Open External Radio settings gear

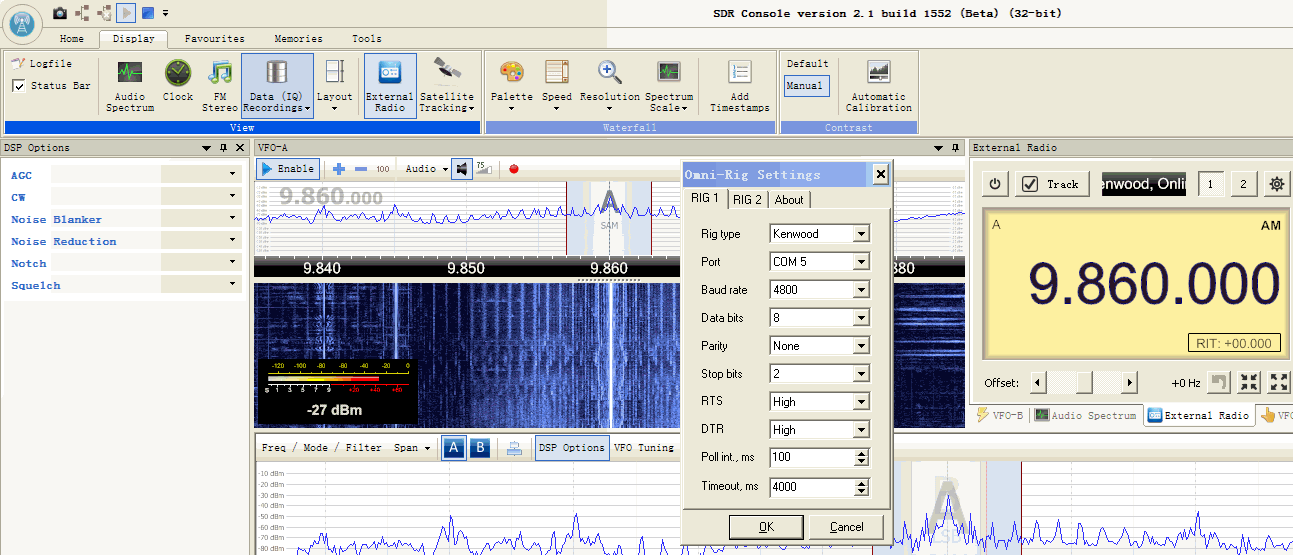(x=1276, y=184)
